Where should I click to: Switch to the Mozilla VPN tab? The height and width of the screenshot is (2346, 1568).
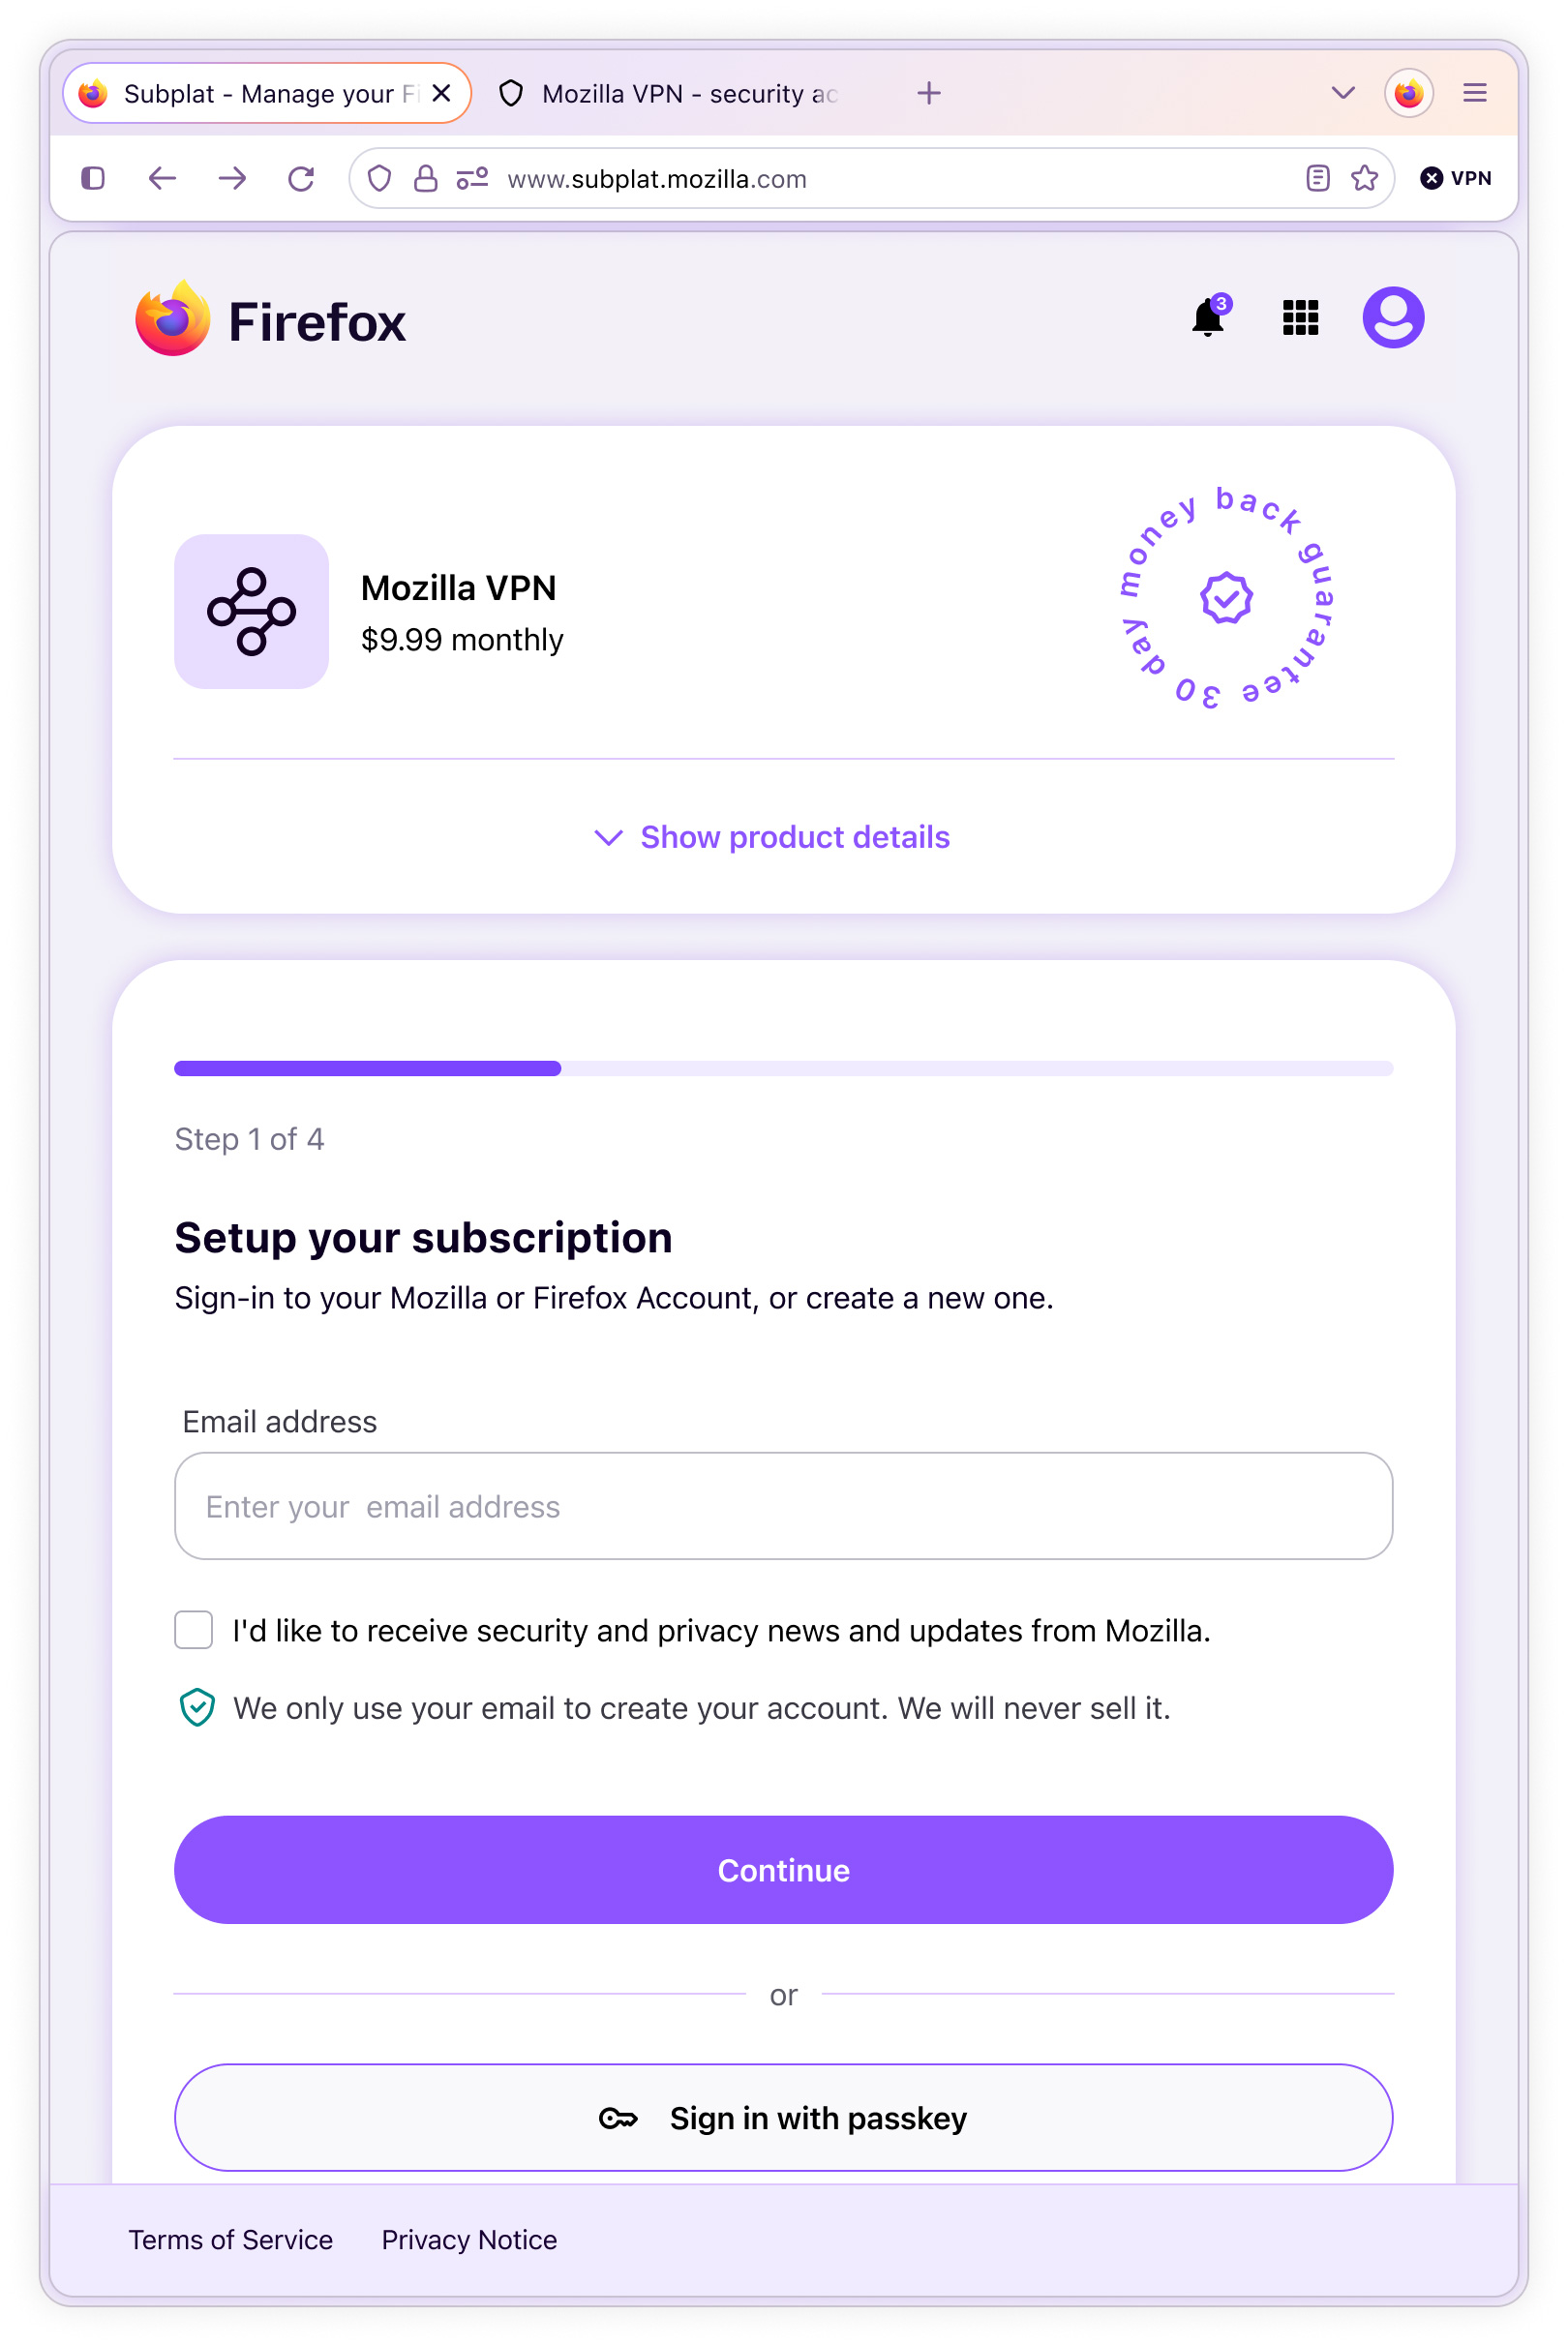tap(670, 93)
